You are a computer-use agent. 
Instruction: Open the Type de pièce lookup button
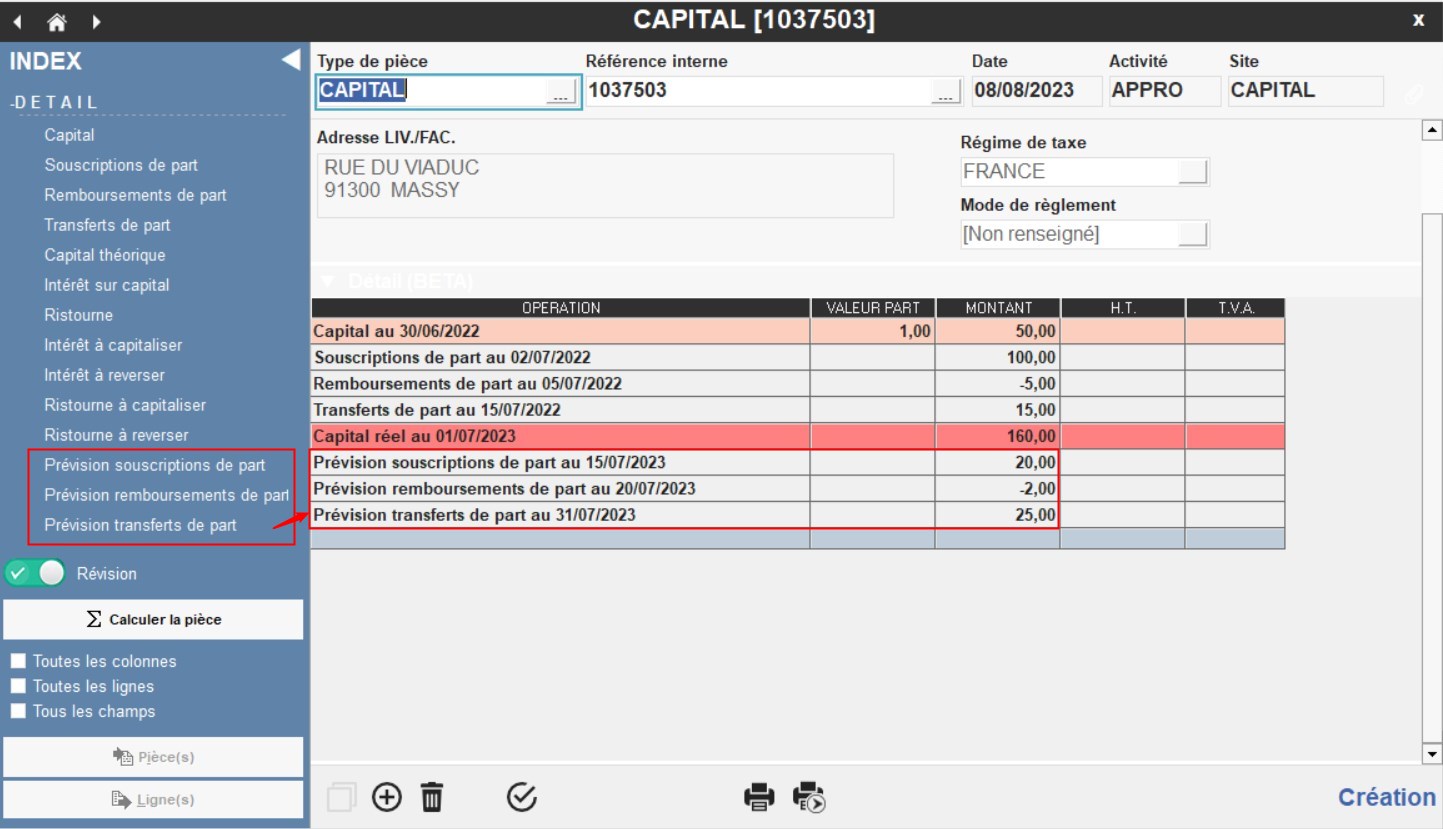(561, 91)
